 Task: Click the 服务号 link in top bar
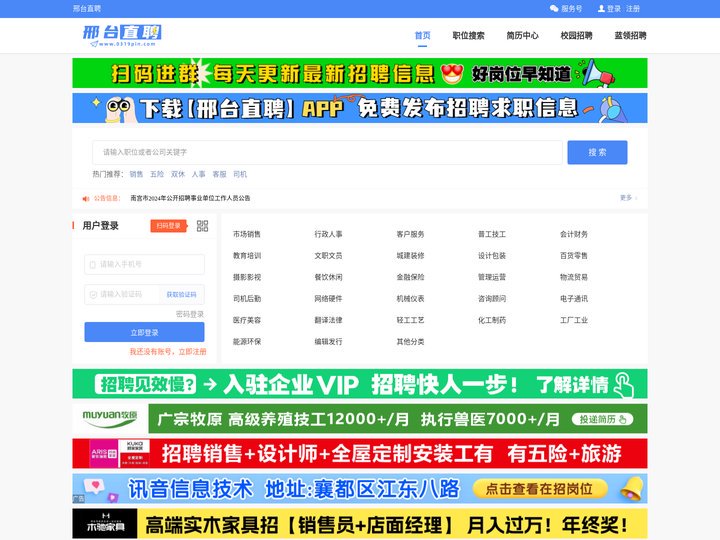[572, 9]
